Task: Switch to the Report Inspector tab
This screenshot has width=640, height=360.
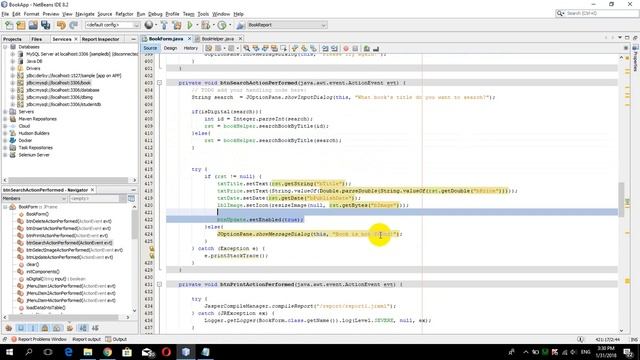Action: 100,39
